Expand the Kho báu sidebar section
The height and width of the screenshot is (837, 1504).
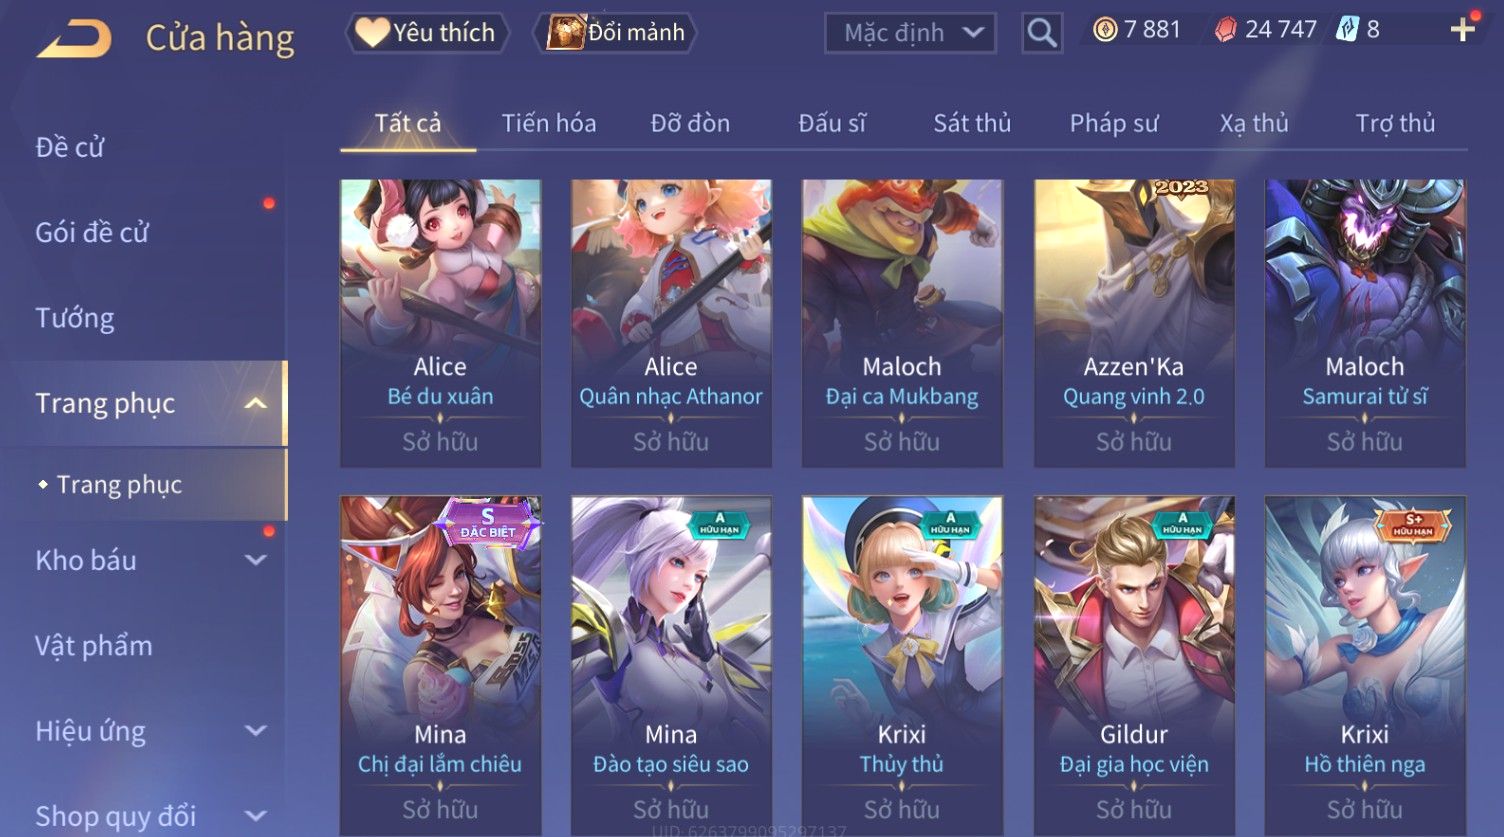256,560
